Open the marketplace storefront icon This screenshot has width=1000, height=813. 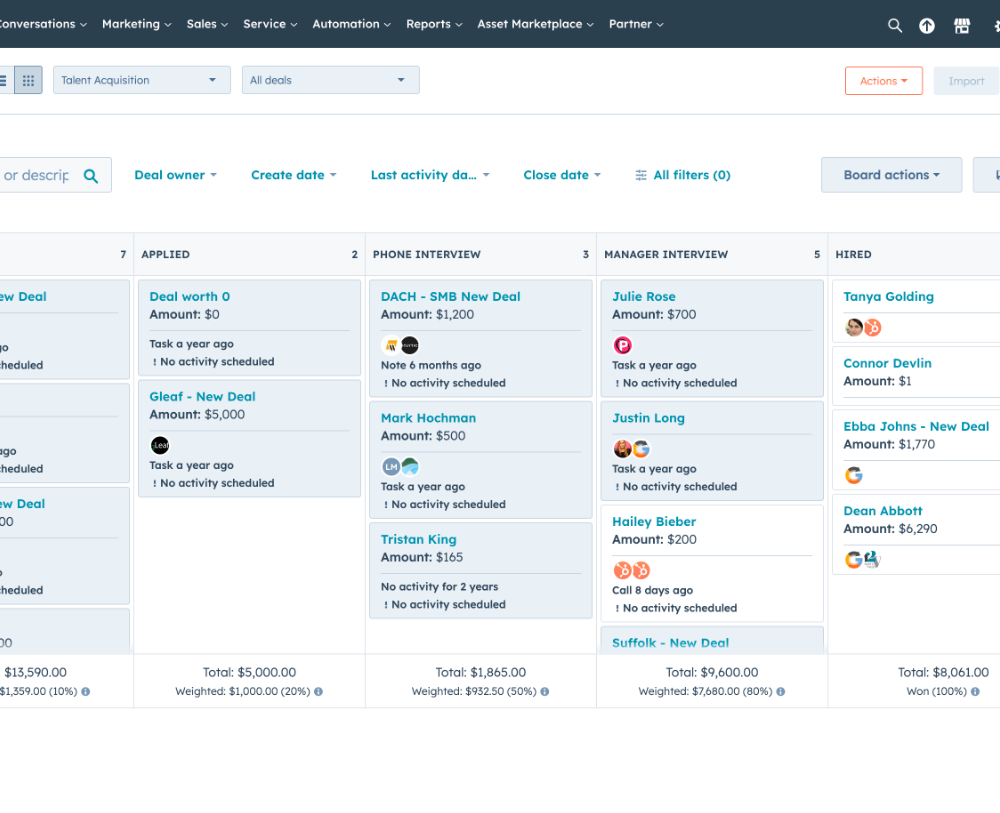point(962,26)
